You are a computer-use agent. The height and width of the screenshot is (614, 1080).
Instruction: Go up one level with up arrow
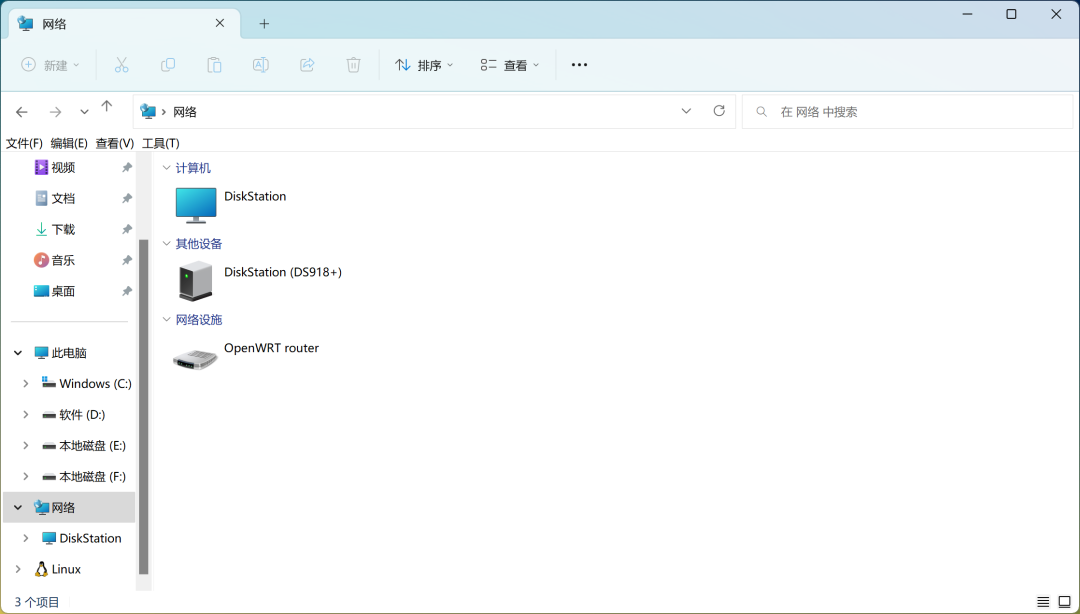point(106,106)
